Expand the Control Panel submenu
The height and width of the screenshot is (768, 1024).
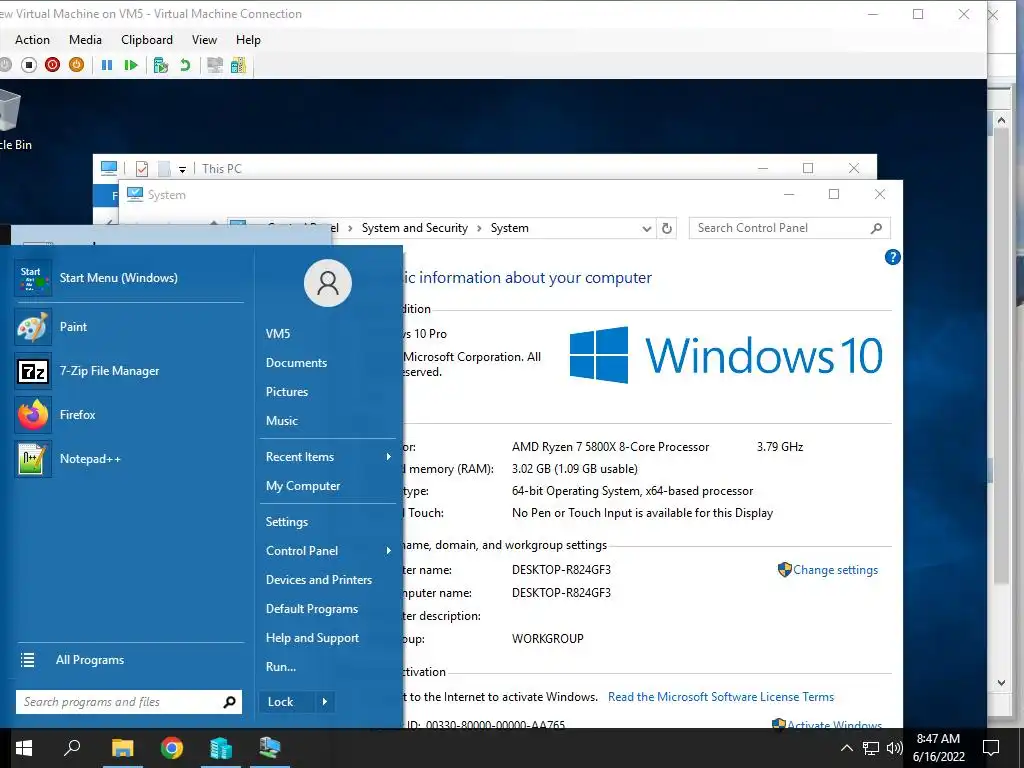click(328, 551)
